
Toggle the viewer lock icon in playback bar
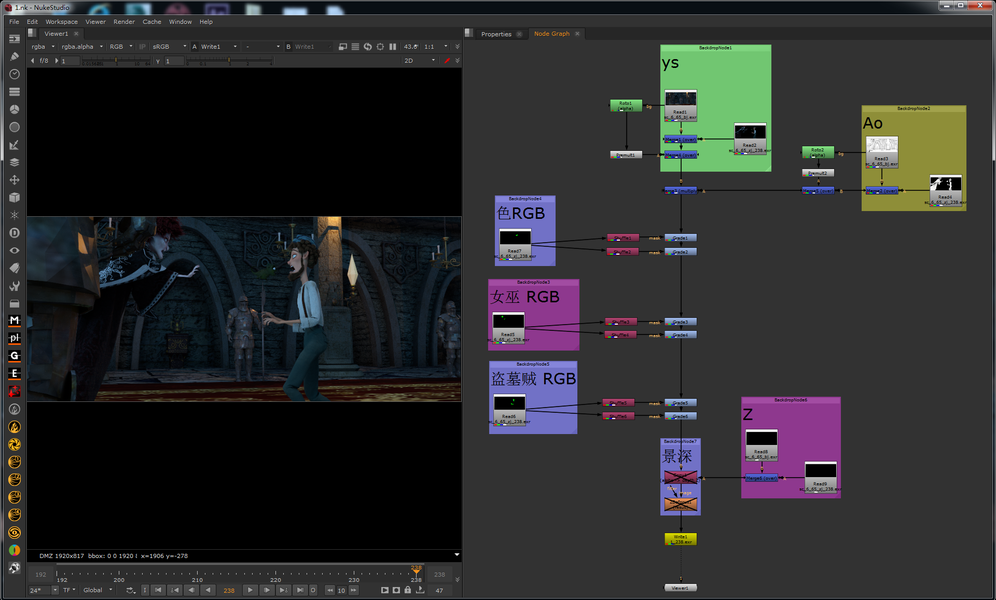click(408, 590)
